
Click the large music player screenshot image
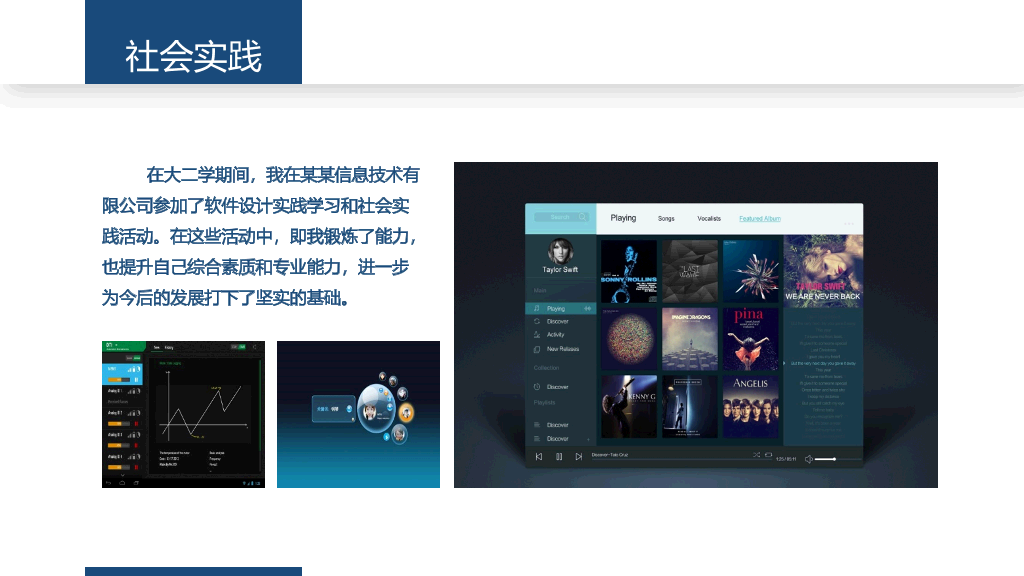[696, 325]
